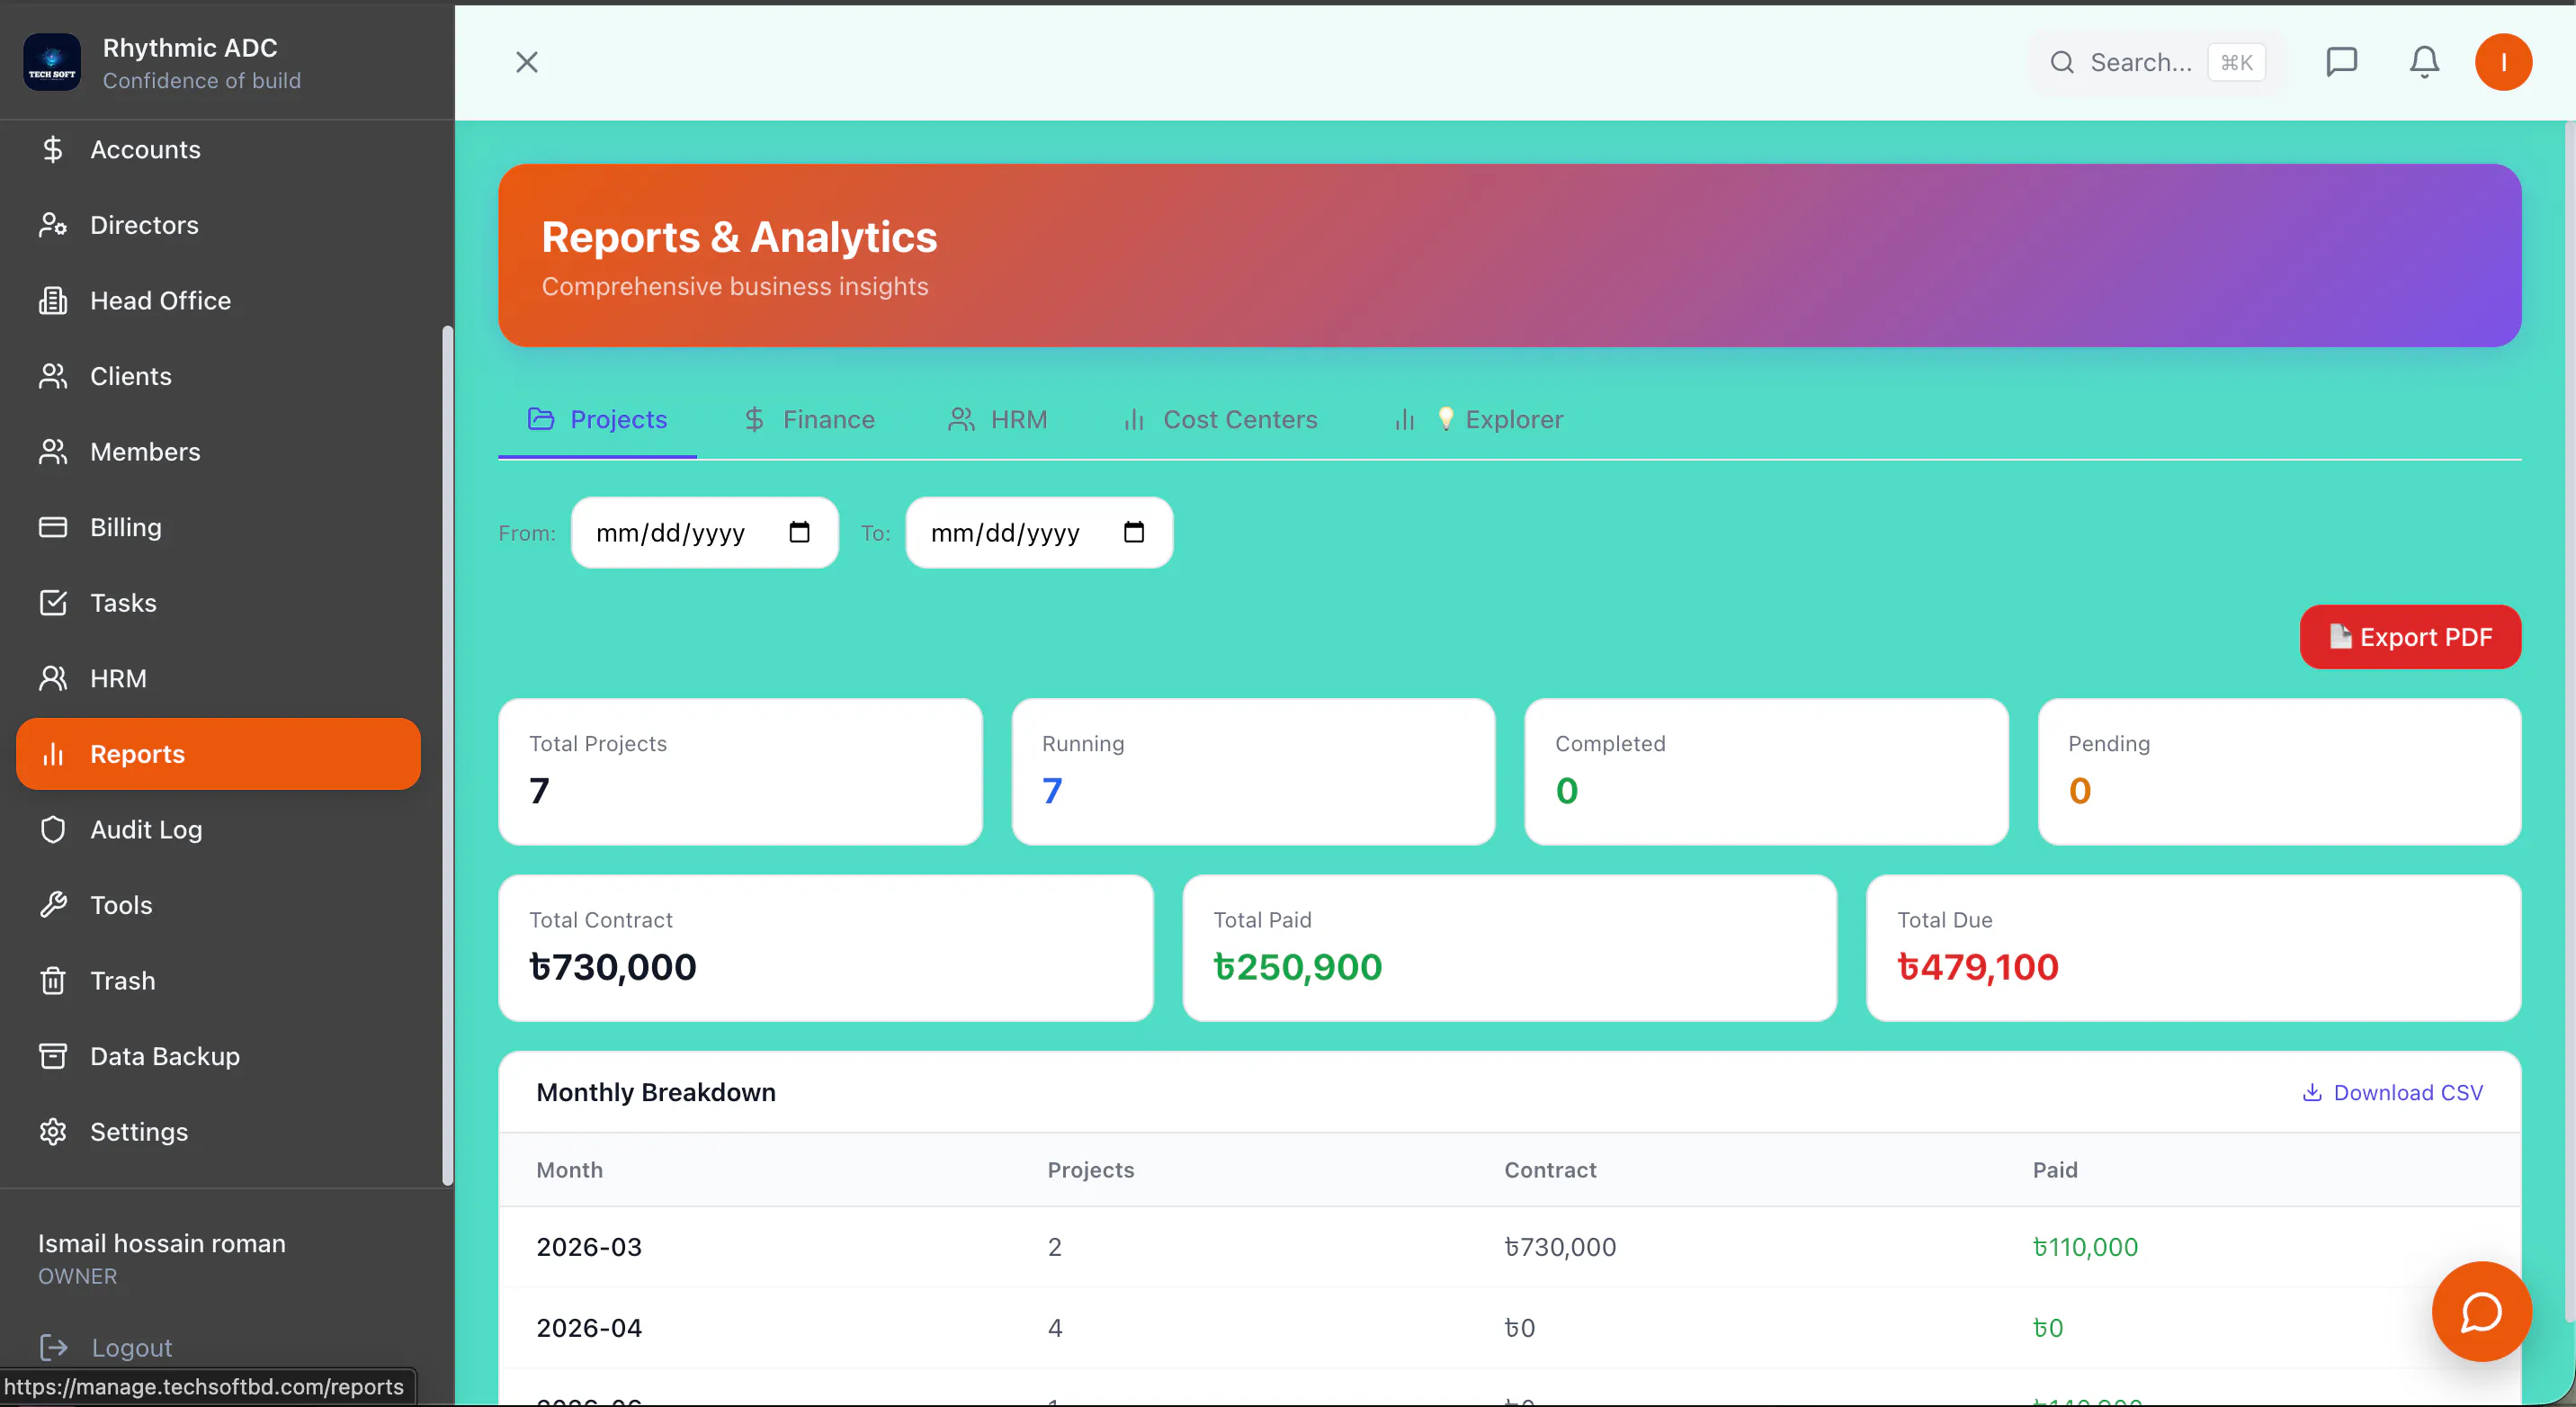Open Billing in the sidebar

[218, 527]
